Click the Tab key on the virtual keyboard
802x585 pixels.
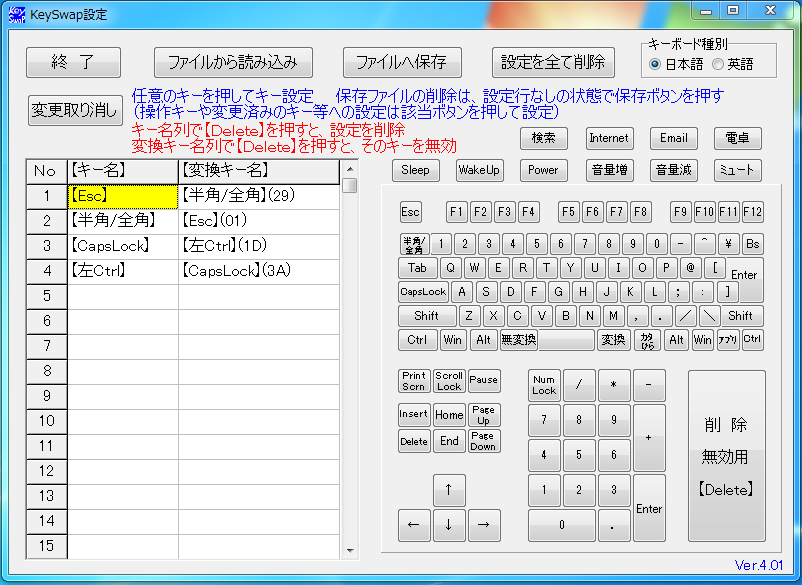pos(417,268)
